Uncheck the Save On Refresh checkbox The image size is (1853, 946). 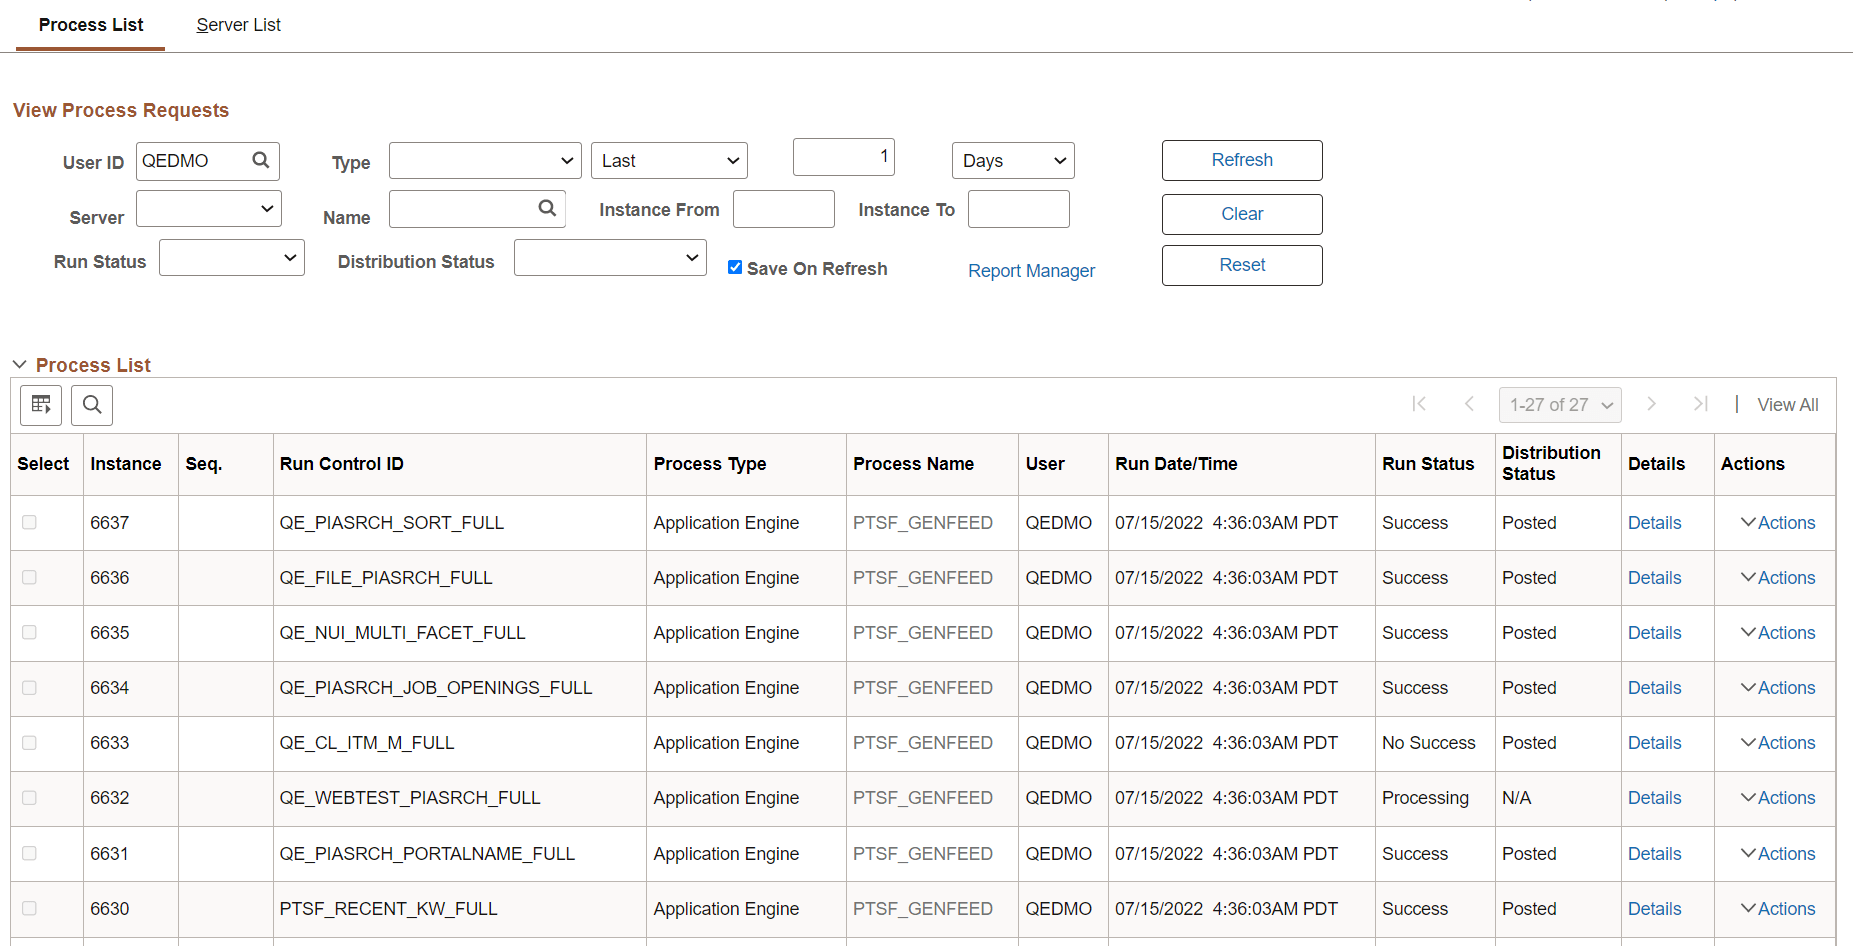pos(735,267)
